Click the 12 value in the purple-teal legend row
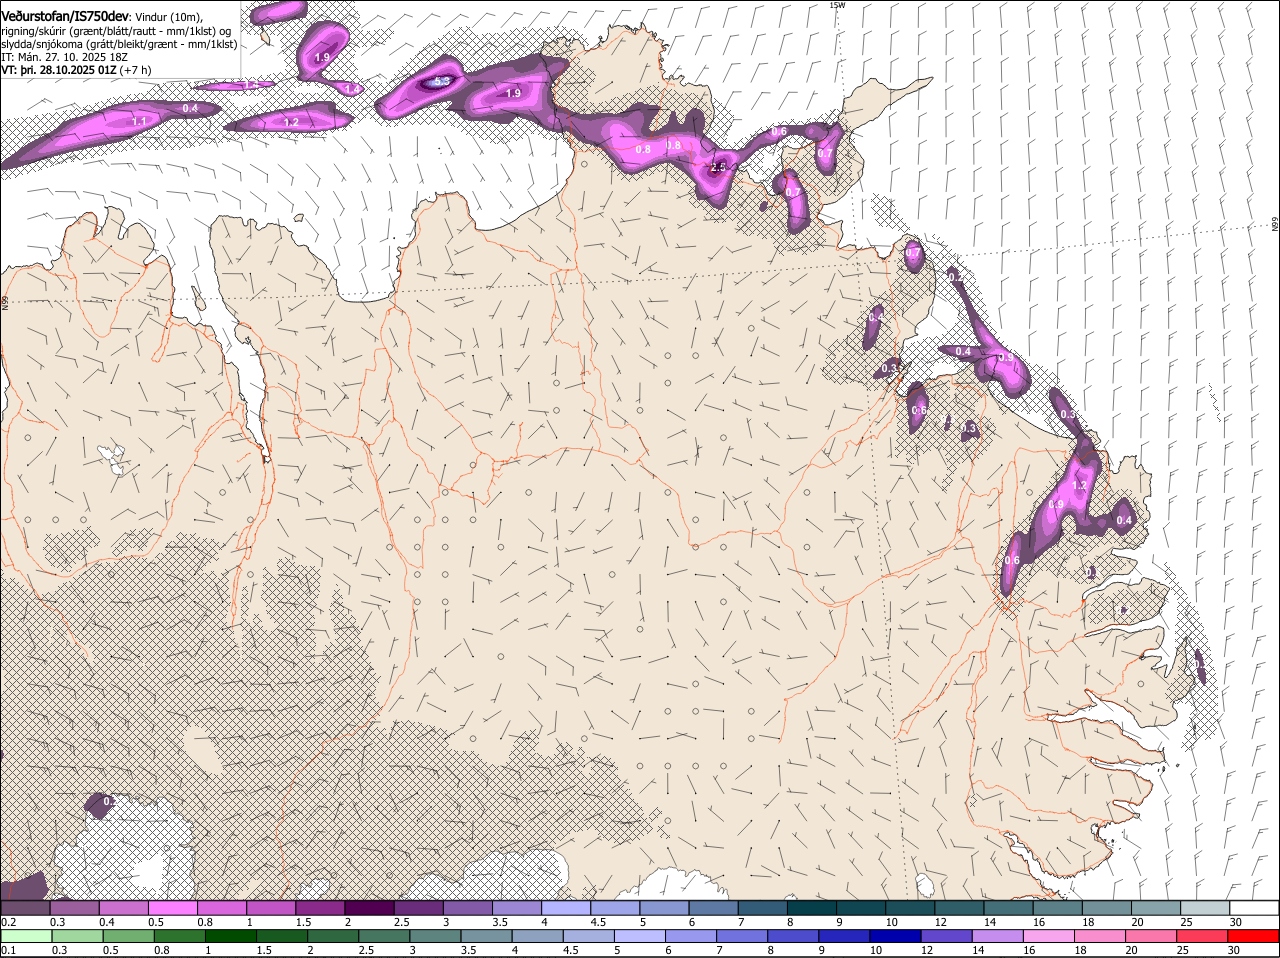 coord(940,922)
